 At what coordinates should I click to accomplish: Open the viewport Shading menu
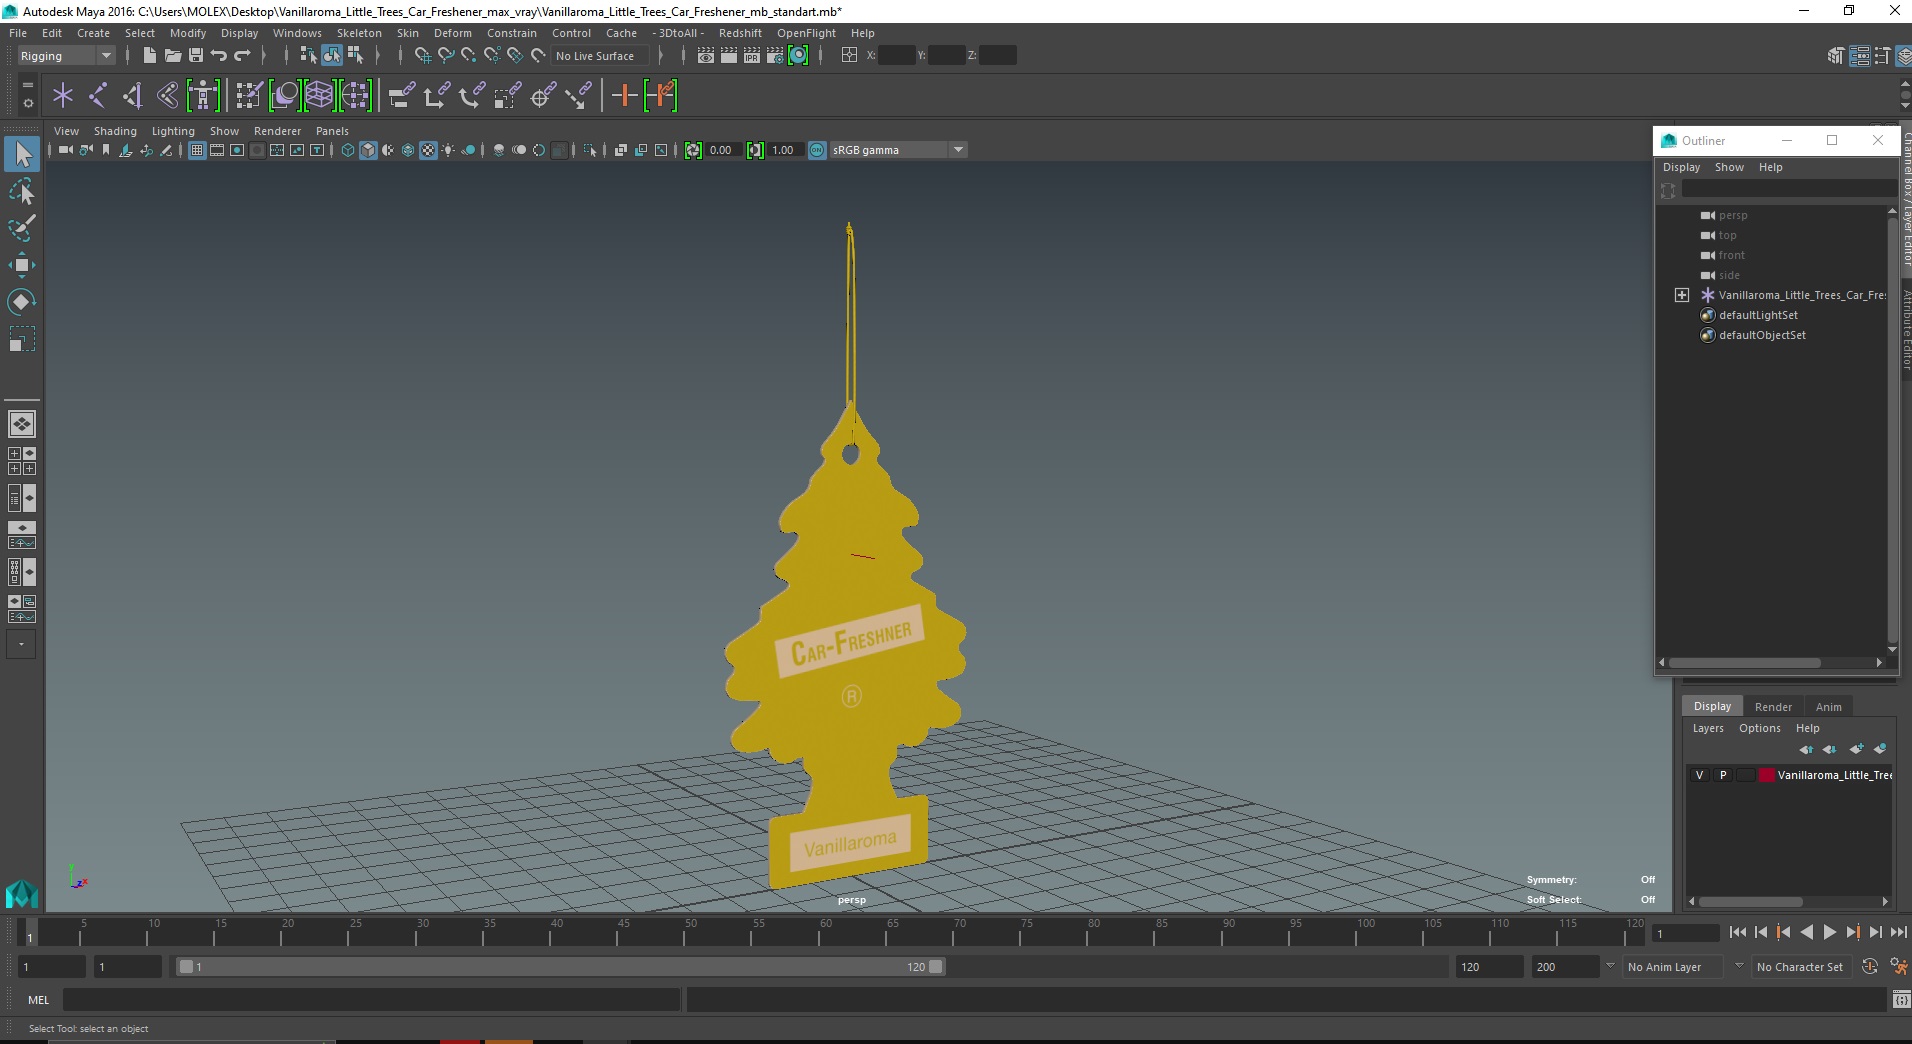(115, 131)
